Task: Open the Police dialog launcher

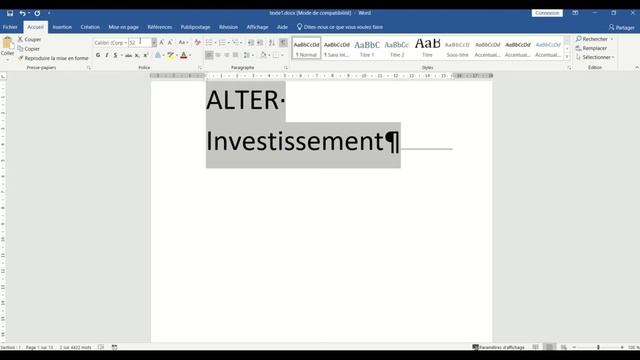Action: [200, 68]
